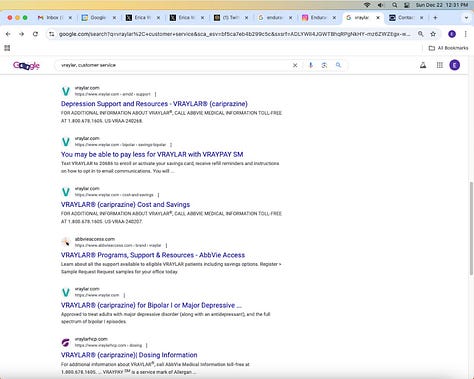Open more options for the amdd support result

coord(155,94)
